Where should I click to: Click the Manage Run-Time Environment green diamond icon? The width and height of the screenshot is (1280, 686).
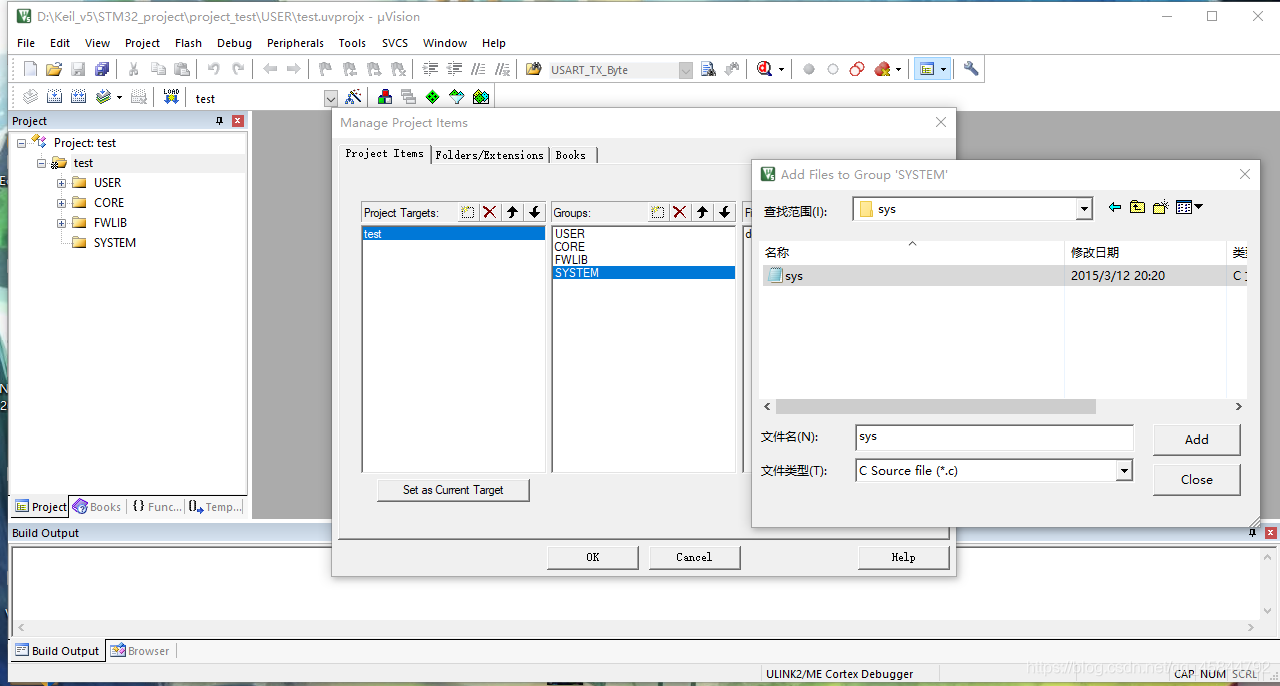point(432,97)
